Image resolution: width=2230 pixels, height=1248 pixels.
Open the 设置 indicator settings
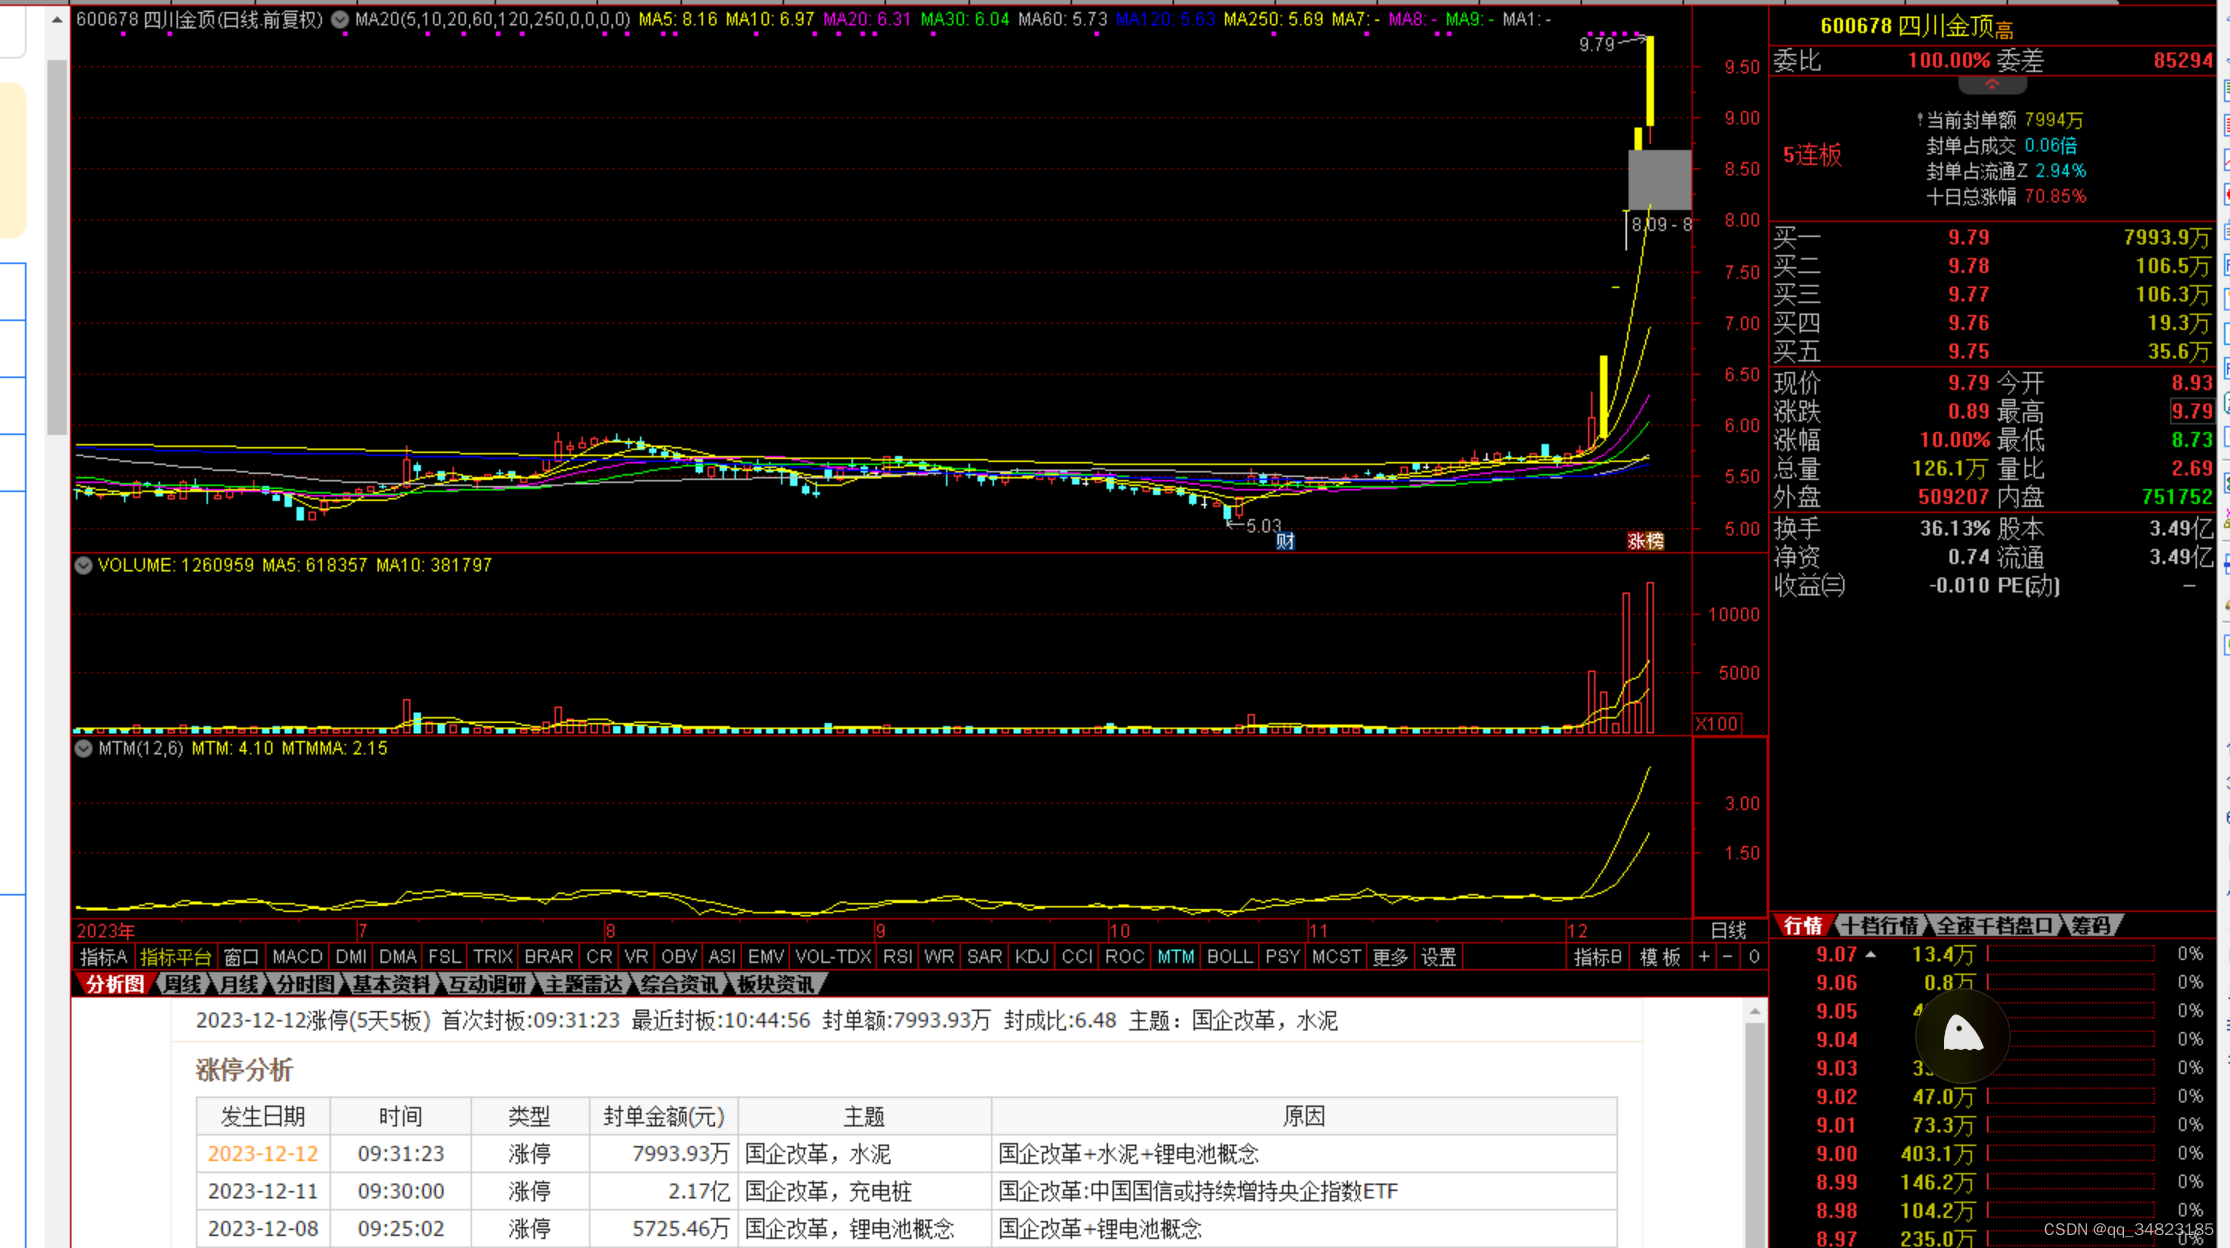(1439, 957)
